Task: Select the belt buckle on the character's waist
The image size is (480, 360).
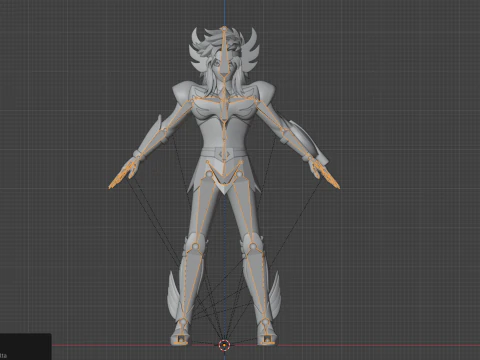Action: (x=224, y=155)
